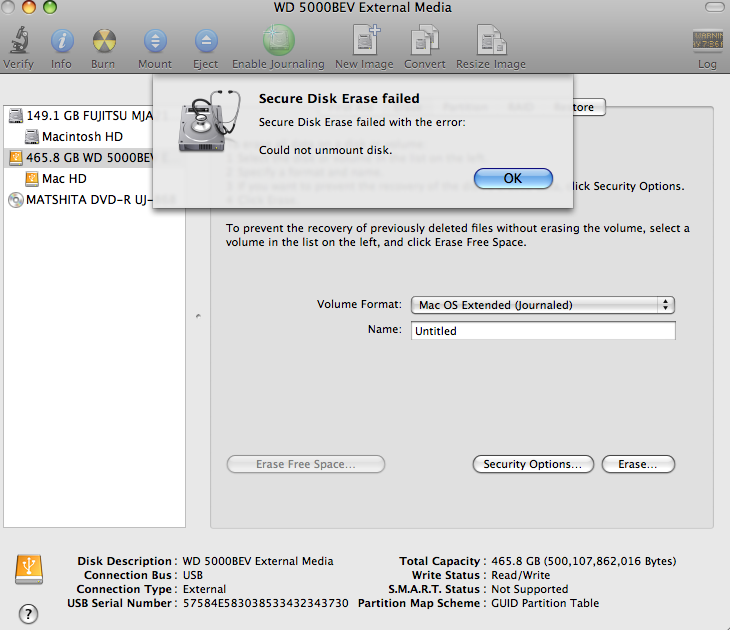Click 'Could not unmount disk.' message
This screenshot has width=730, height=630.
click(325, 150)
